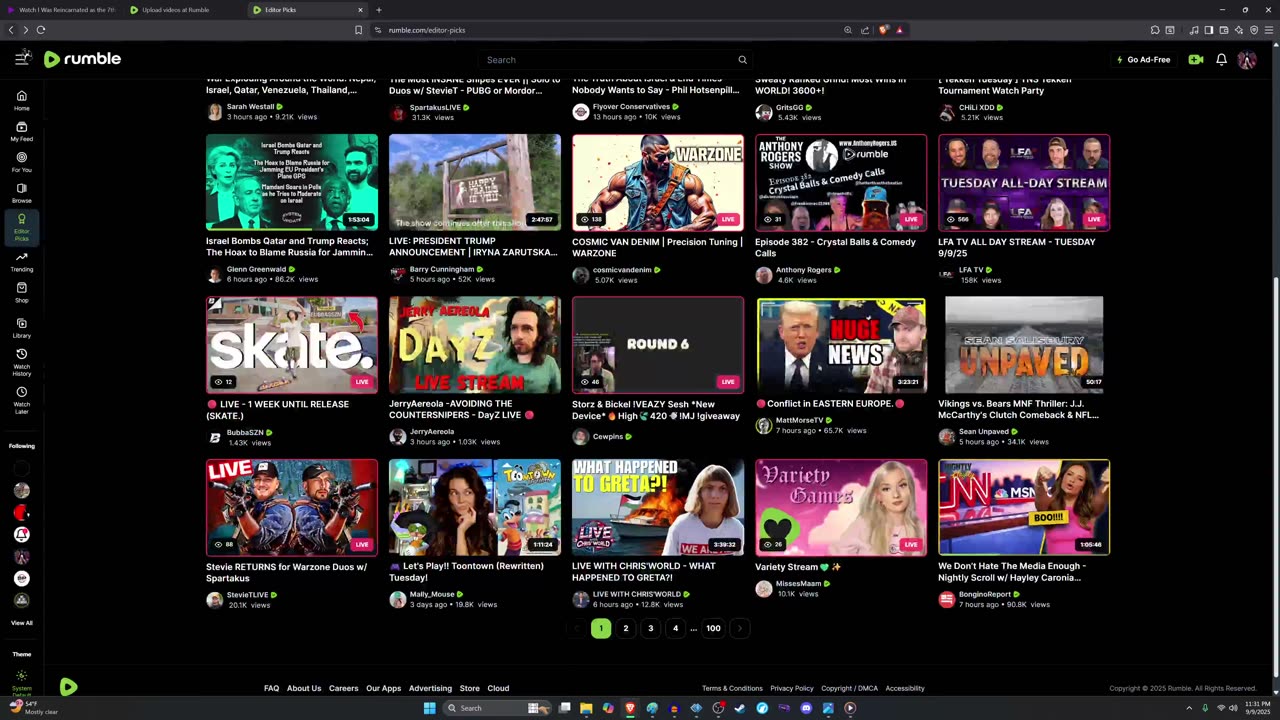Open the What Happened to Greta thumbnail
Screen dimensions: 1280x720
tap(658, 507)
